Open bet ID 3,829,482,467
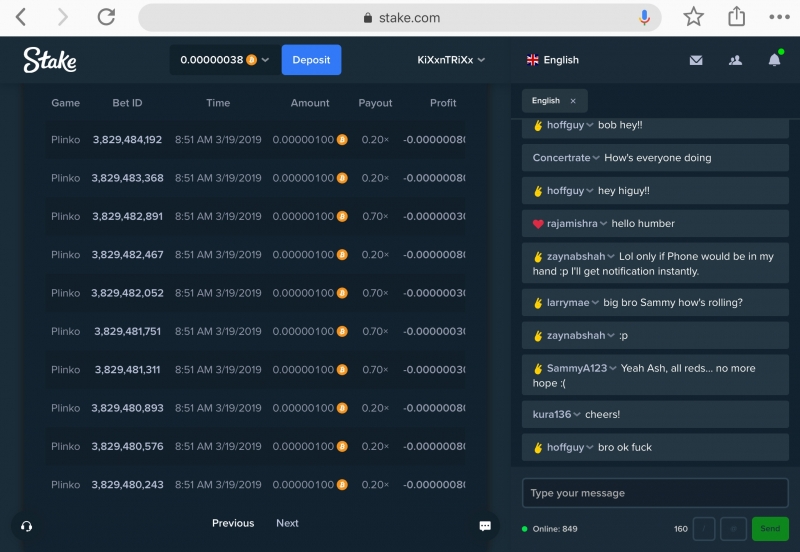Image resolution: width=800 pixels, height=552 pixels. pyautogui.click(x=127, y=254)
